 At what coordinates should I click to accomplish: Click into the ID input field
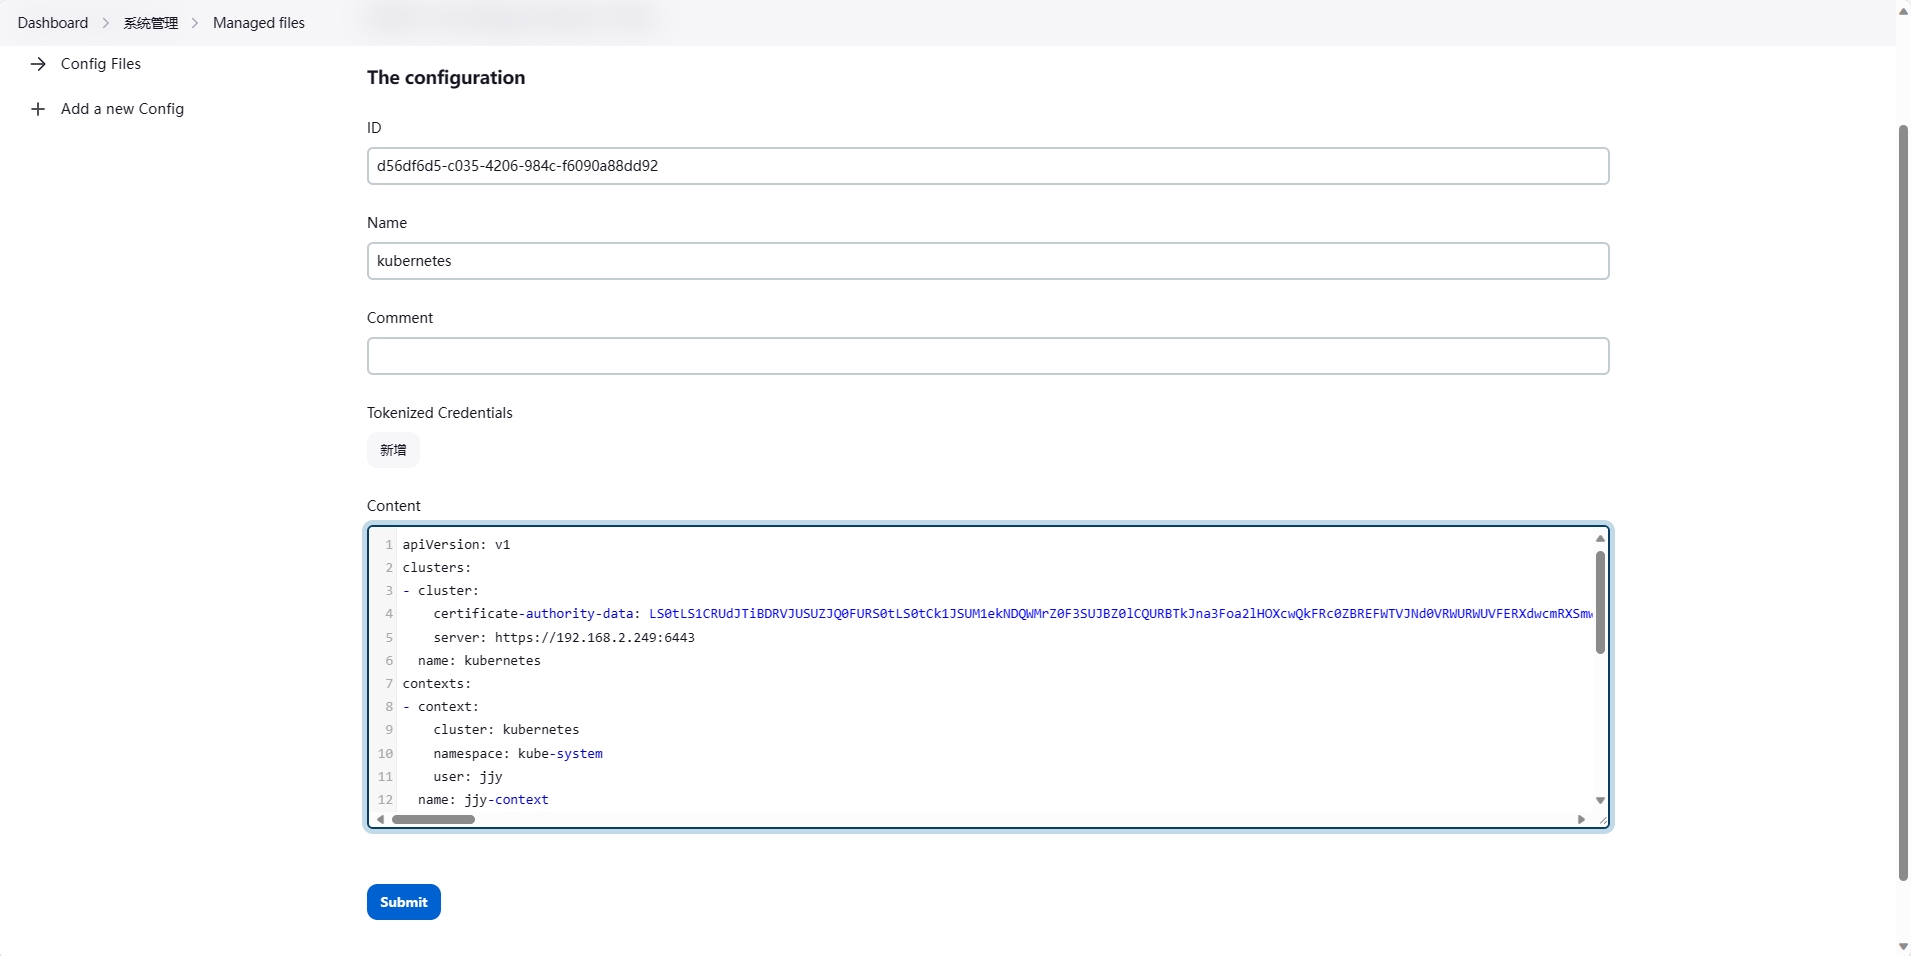(988, 166)
